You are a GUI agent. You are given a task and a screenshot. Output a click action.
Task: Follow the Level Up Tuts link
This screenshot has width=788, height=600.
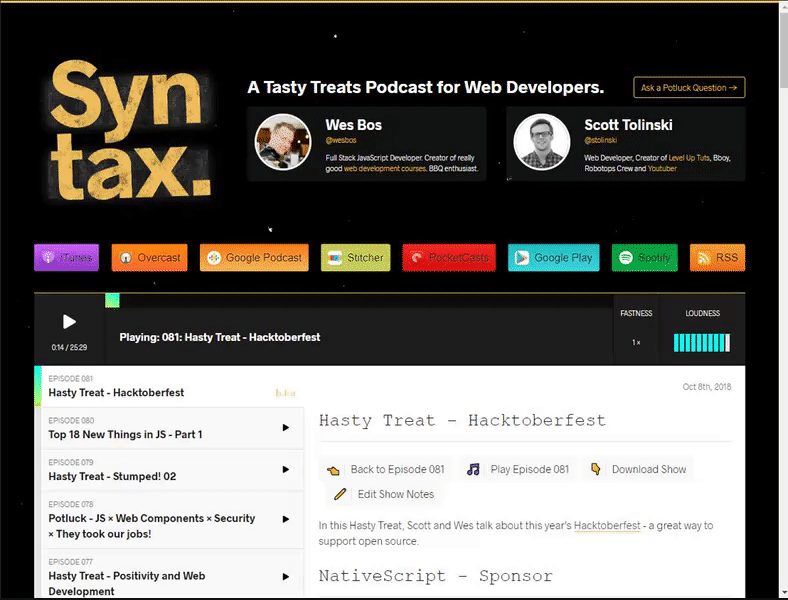(x=689, y=158)
